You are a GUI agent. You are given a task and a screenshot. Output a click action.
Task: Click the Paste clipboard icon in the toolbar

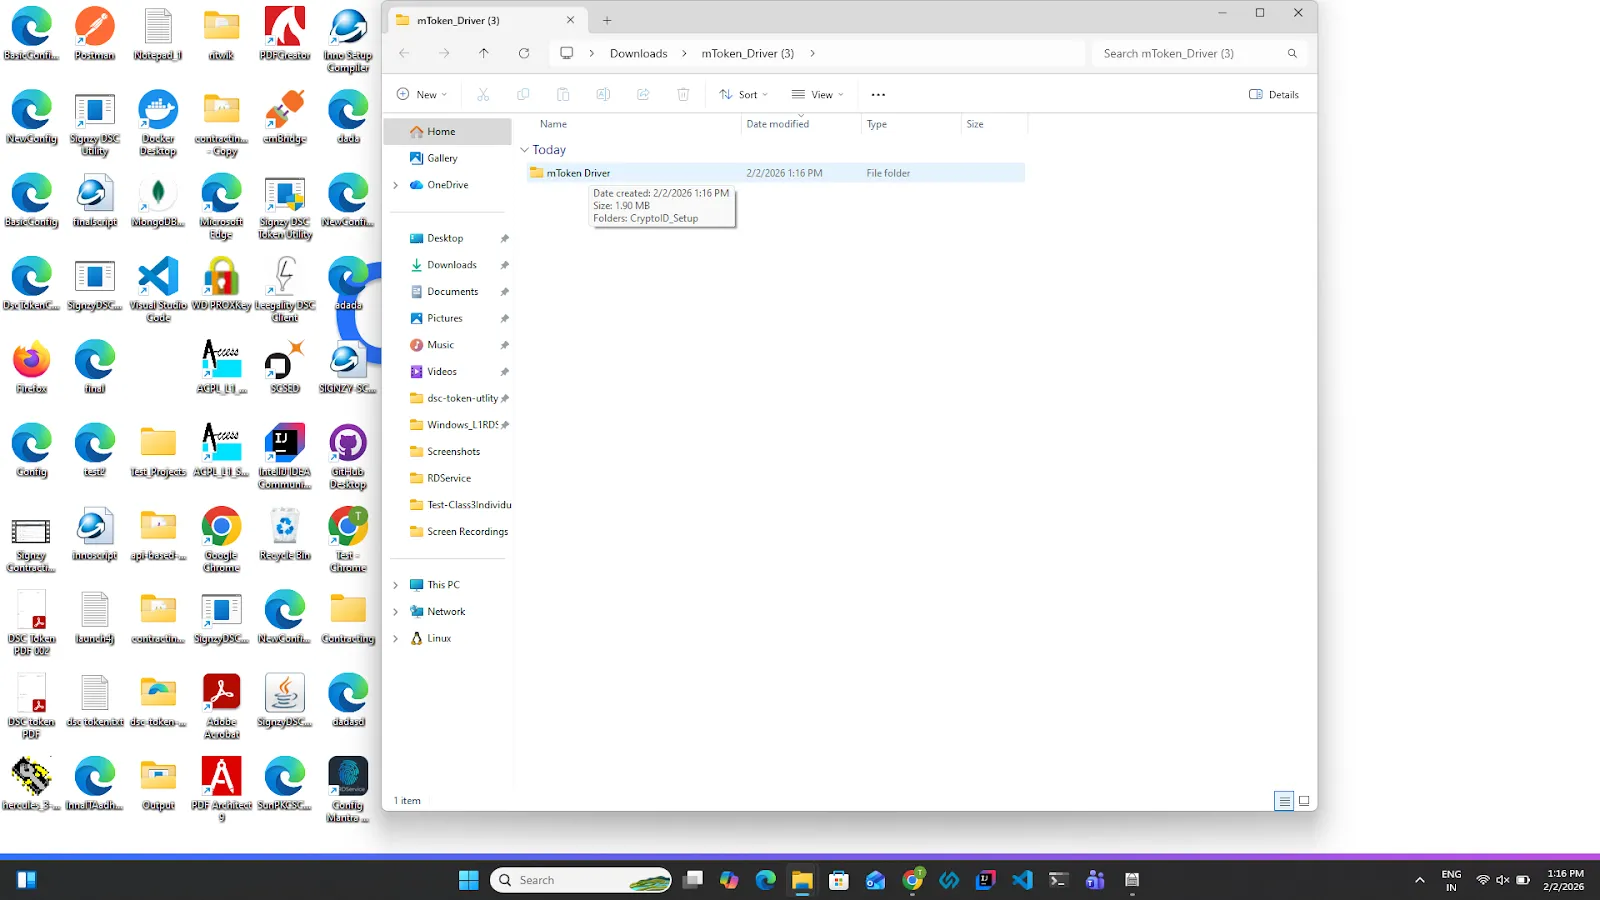point(563,94)
